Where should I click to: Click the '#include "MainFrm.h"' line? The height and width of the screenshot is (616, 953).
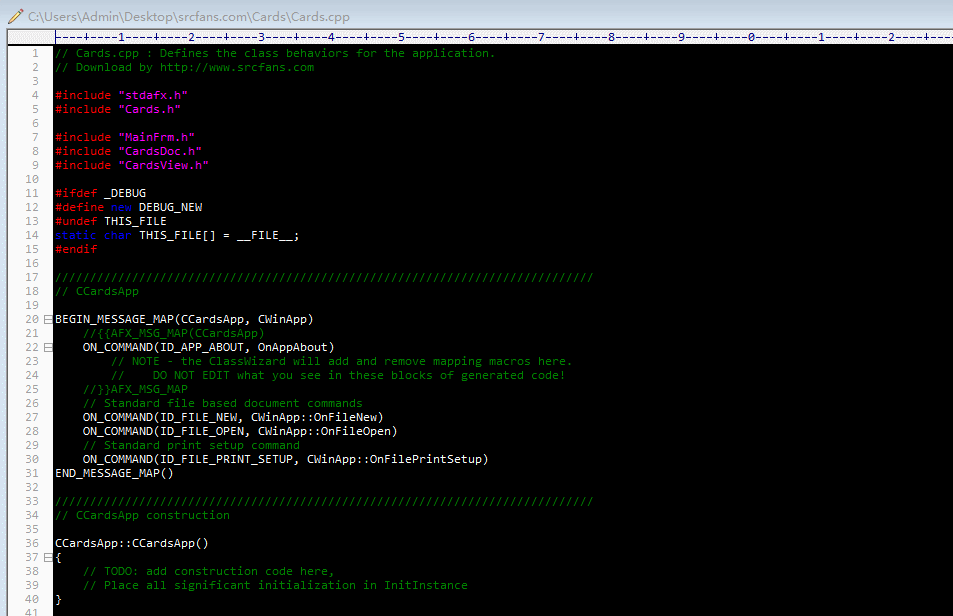125,137
